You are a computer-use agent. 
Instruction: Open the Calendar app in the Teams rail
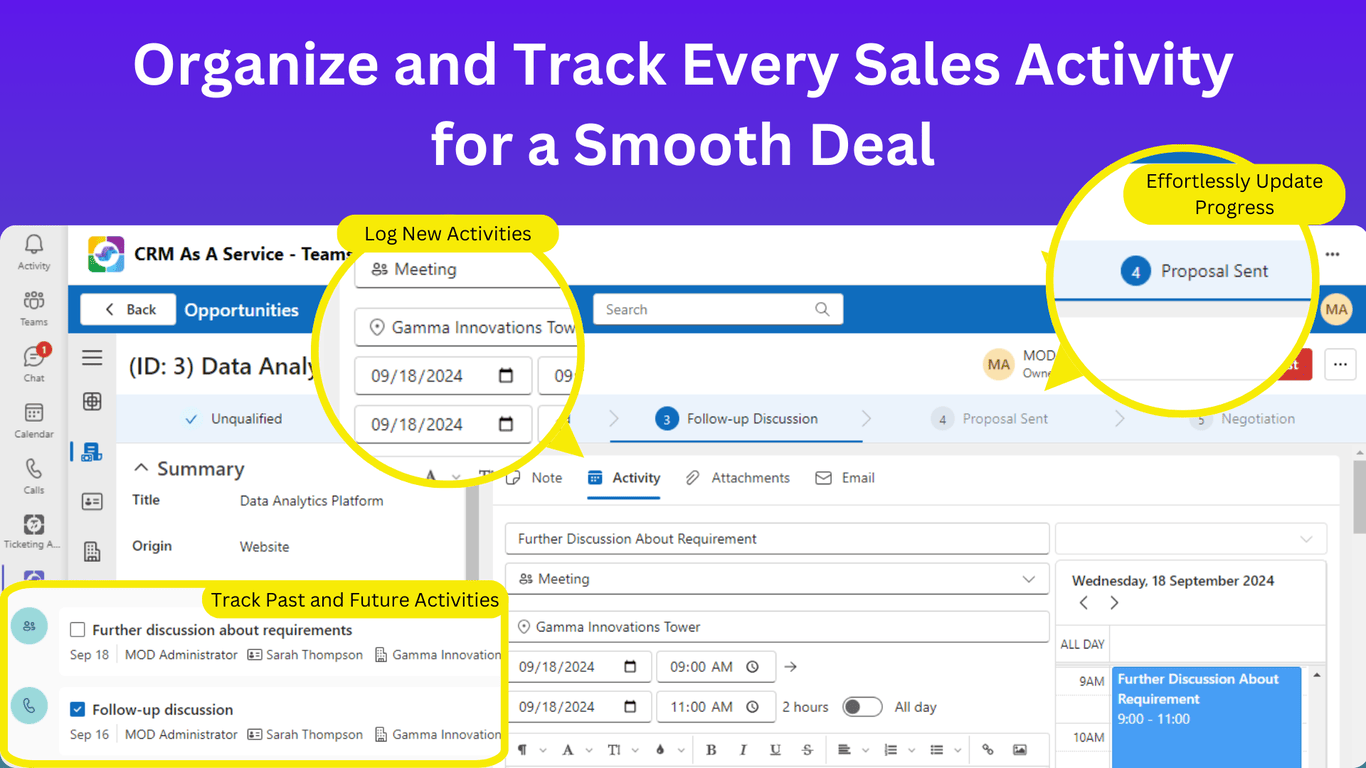(34, 420)
